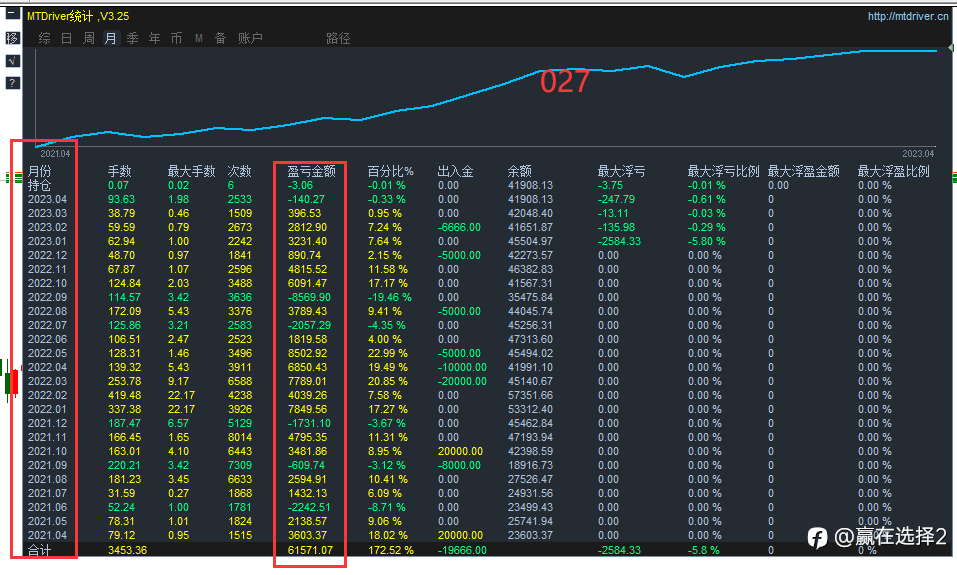Click the 2023.04 marker on chart axis
957x575 pixels.
(x=917, y=153)
